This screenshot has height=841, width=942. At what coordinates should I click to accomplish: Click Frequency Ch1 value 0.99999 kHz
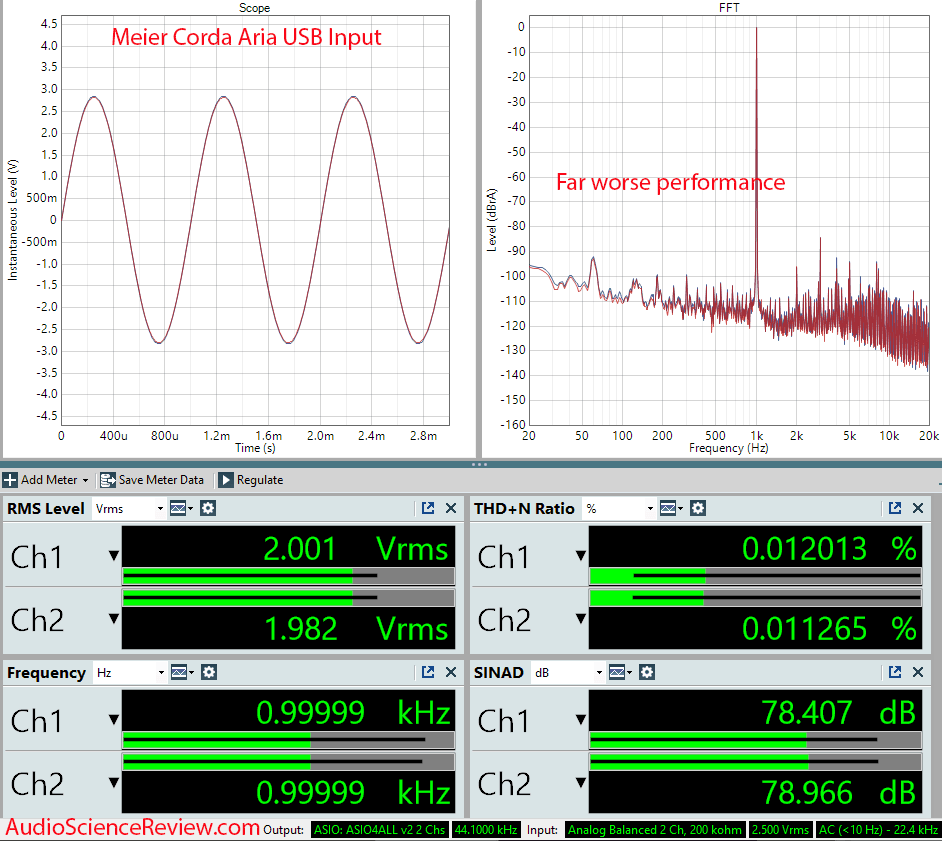point(353,713)
